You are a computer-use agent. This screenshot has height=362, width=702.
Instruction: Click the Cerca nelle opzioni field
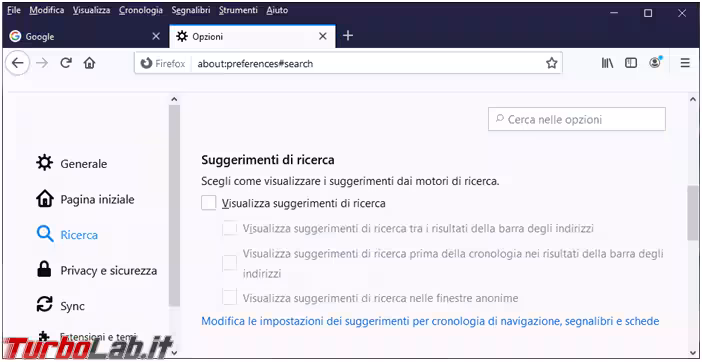click(577, 119)
